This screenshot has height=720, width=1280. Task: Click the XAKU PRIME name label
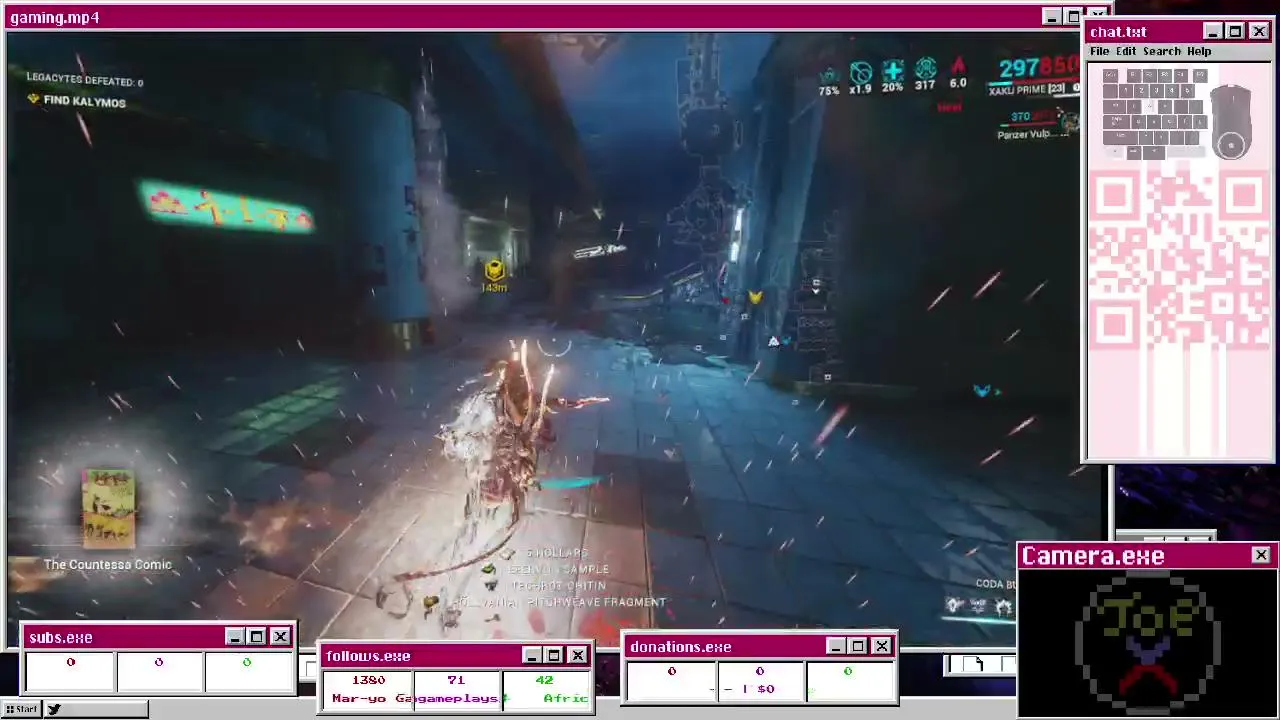tap(1016, 90)
